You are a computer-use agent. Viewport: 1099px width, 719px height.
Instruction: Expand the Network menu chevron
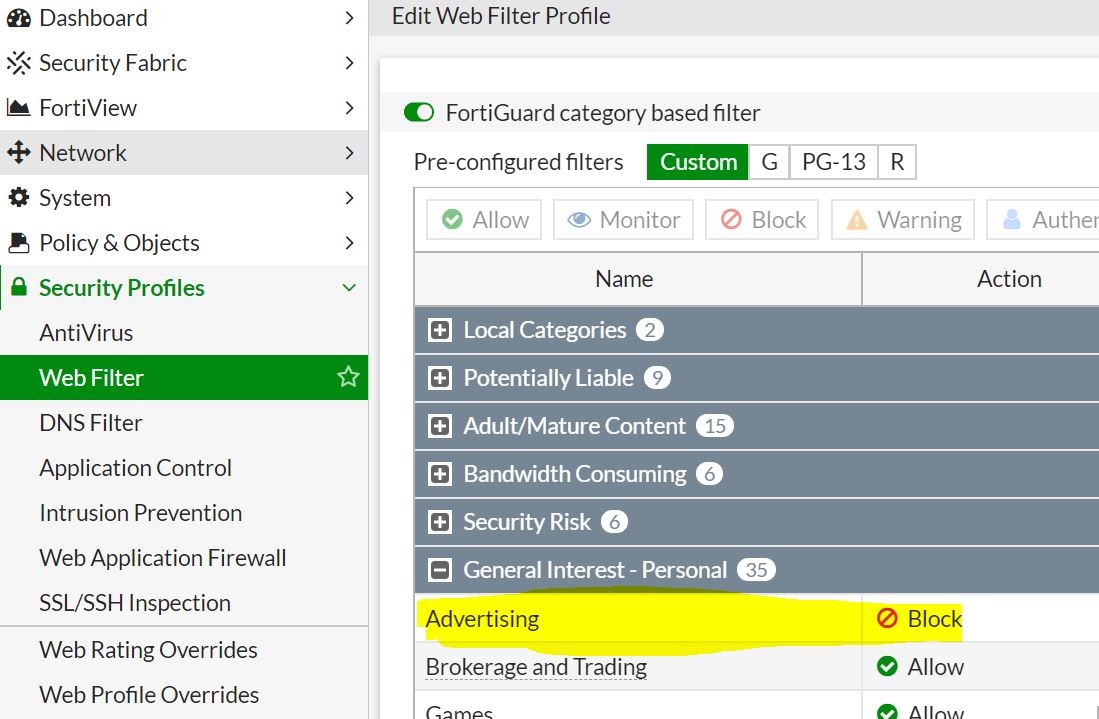pos(350,153)
